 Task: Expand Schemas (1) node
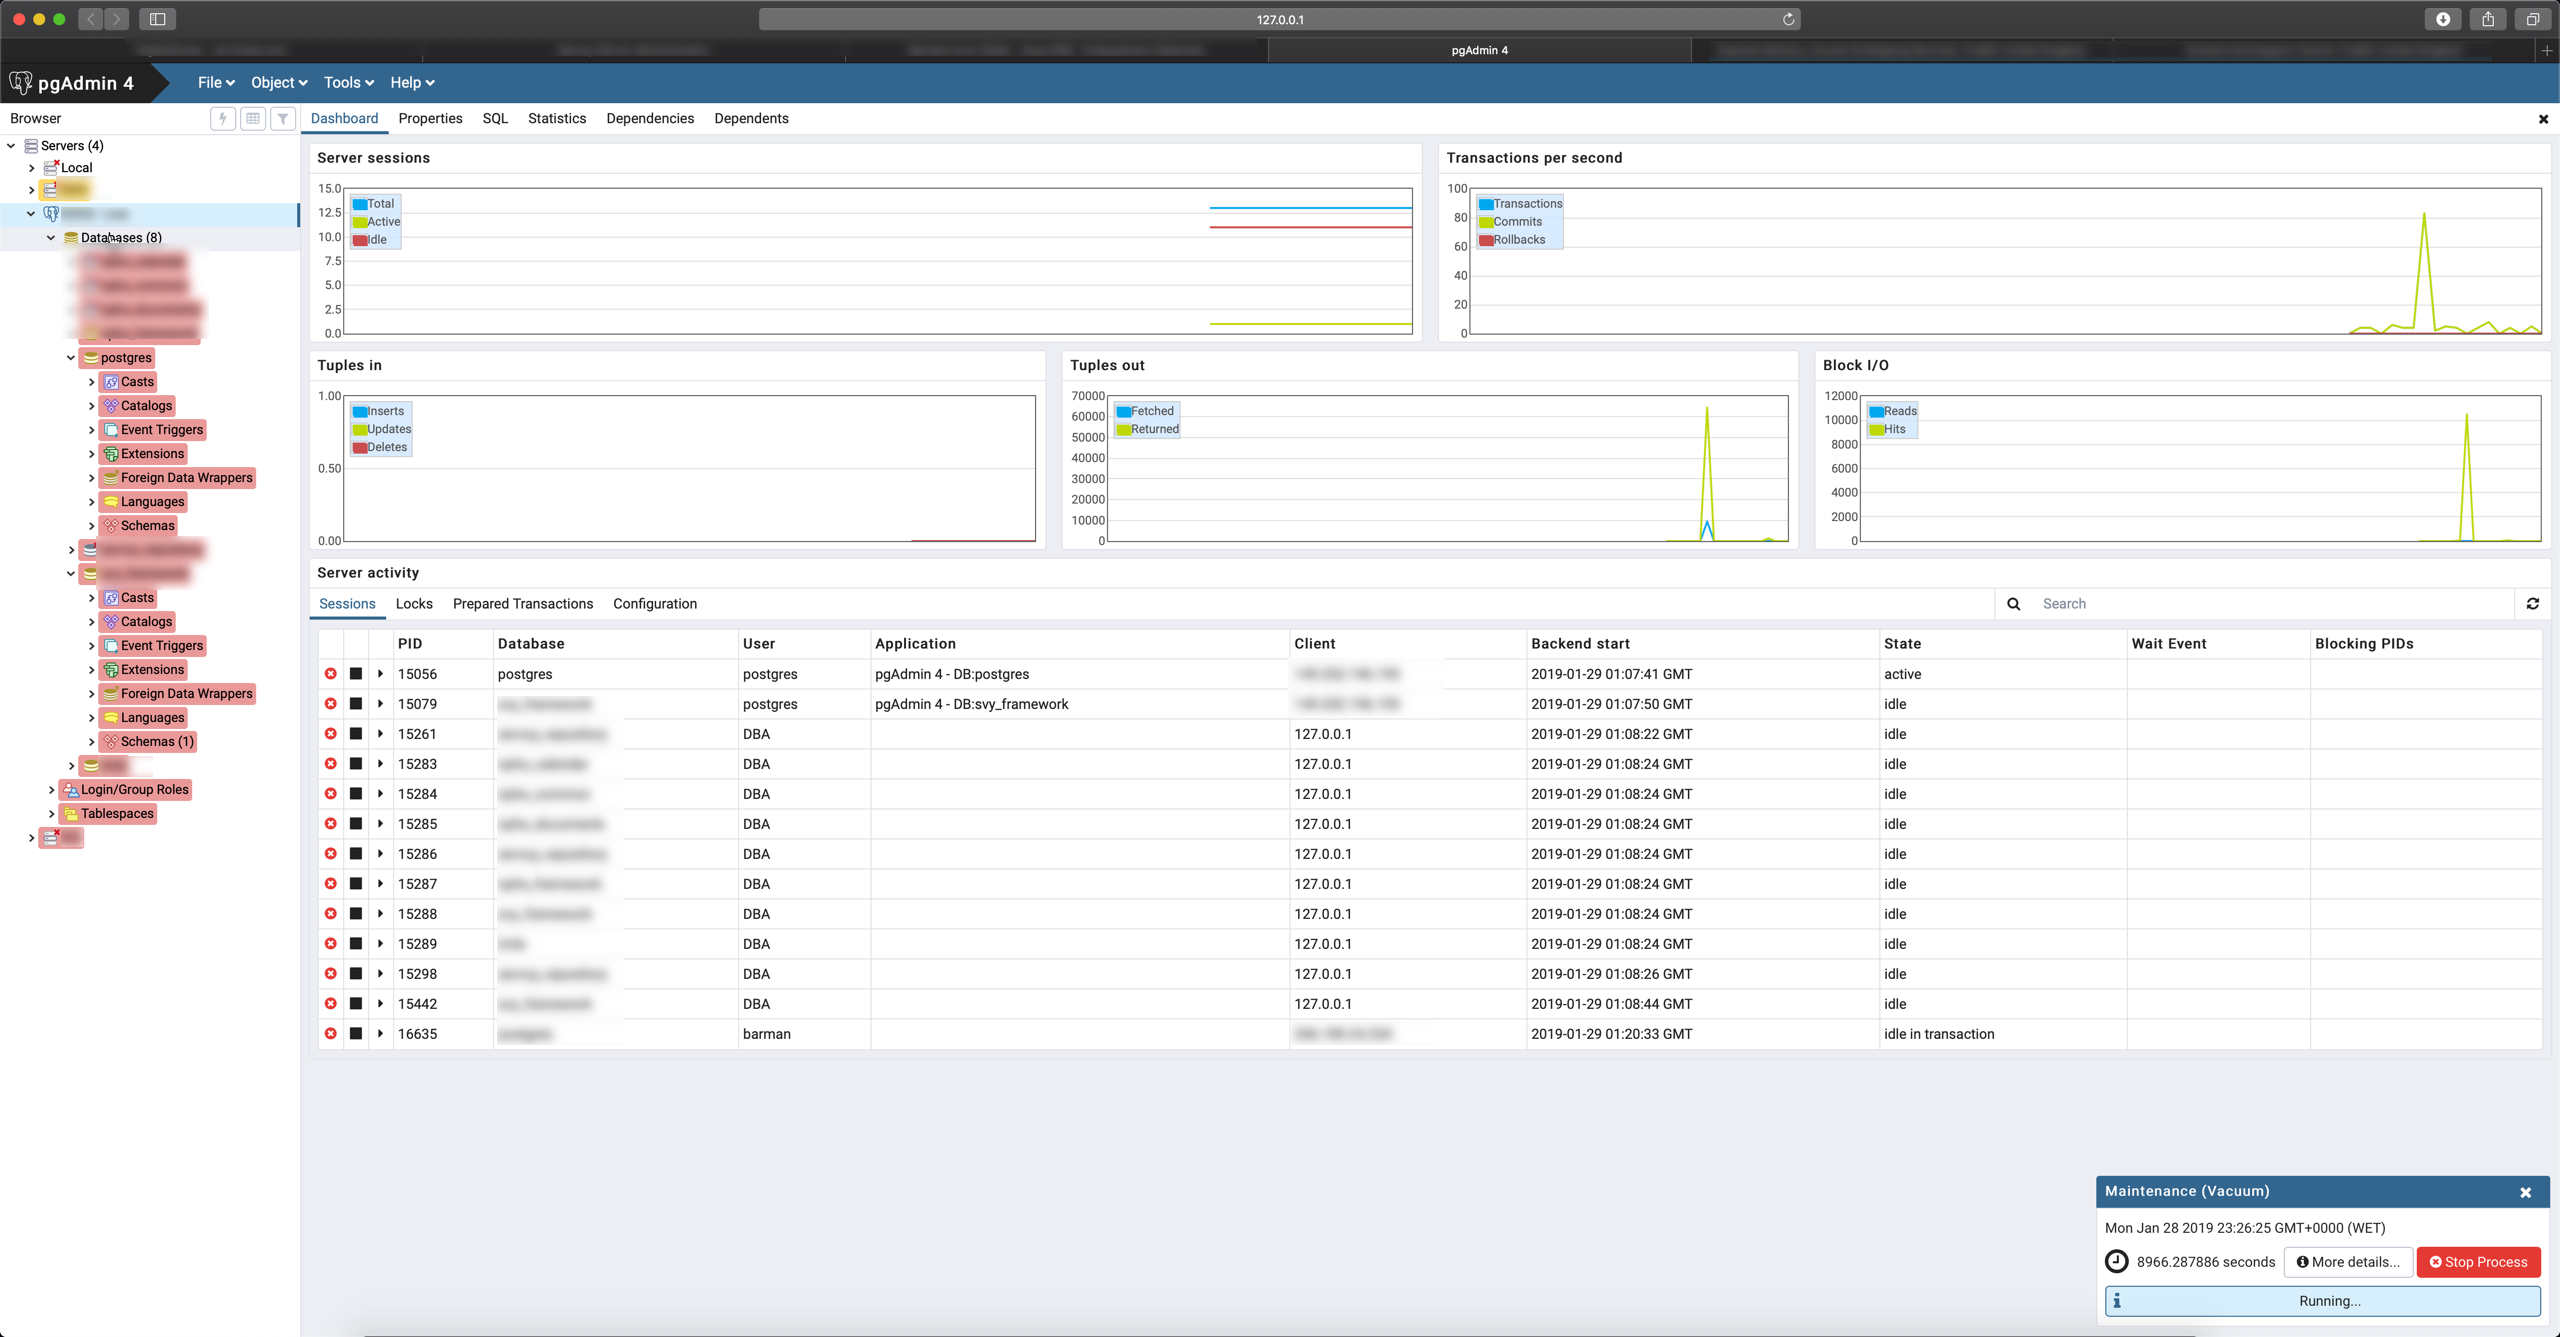(91, 742)
